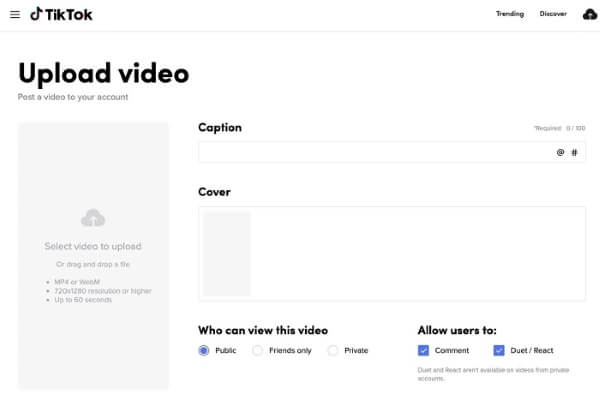The width and height of the screenshot is (600, 413).
Task: Add a hashtag using the # icon
Action: click(574, 152)
